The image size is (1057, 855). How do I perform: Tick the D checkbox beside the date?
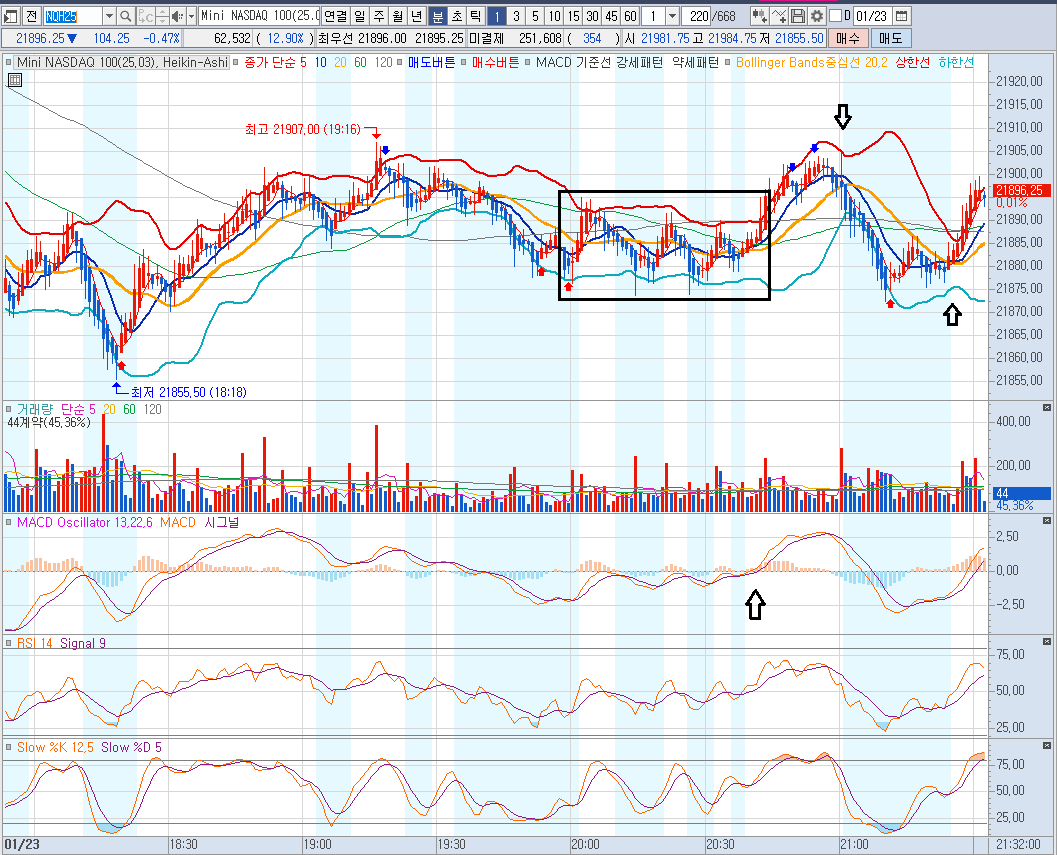pyautogui.click(x=836, y=16)
